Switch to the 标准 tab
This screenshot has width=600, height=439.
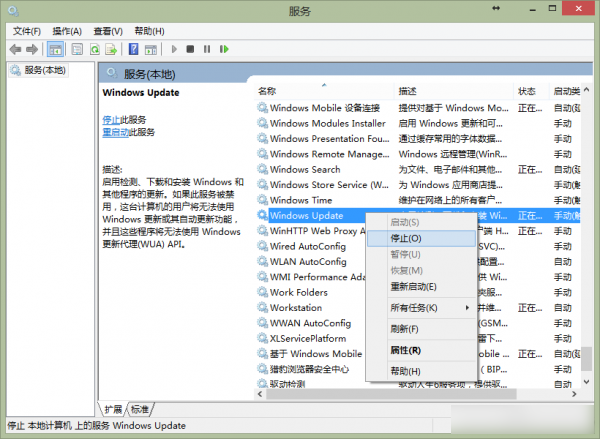tap(140, 410)
